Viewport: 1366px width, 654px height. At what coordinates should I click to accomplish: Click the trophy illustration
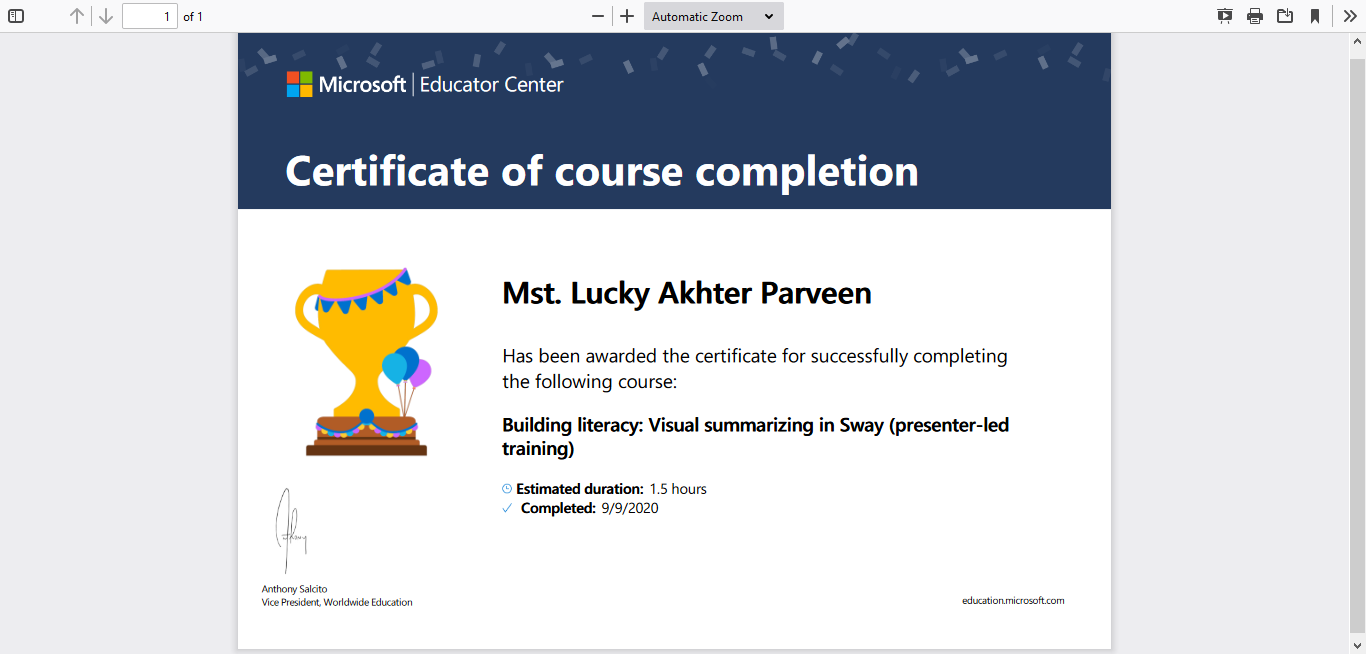click(366, 361)
